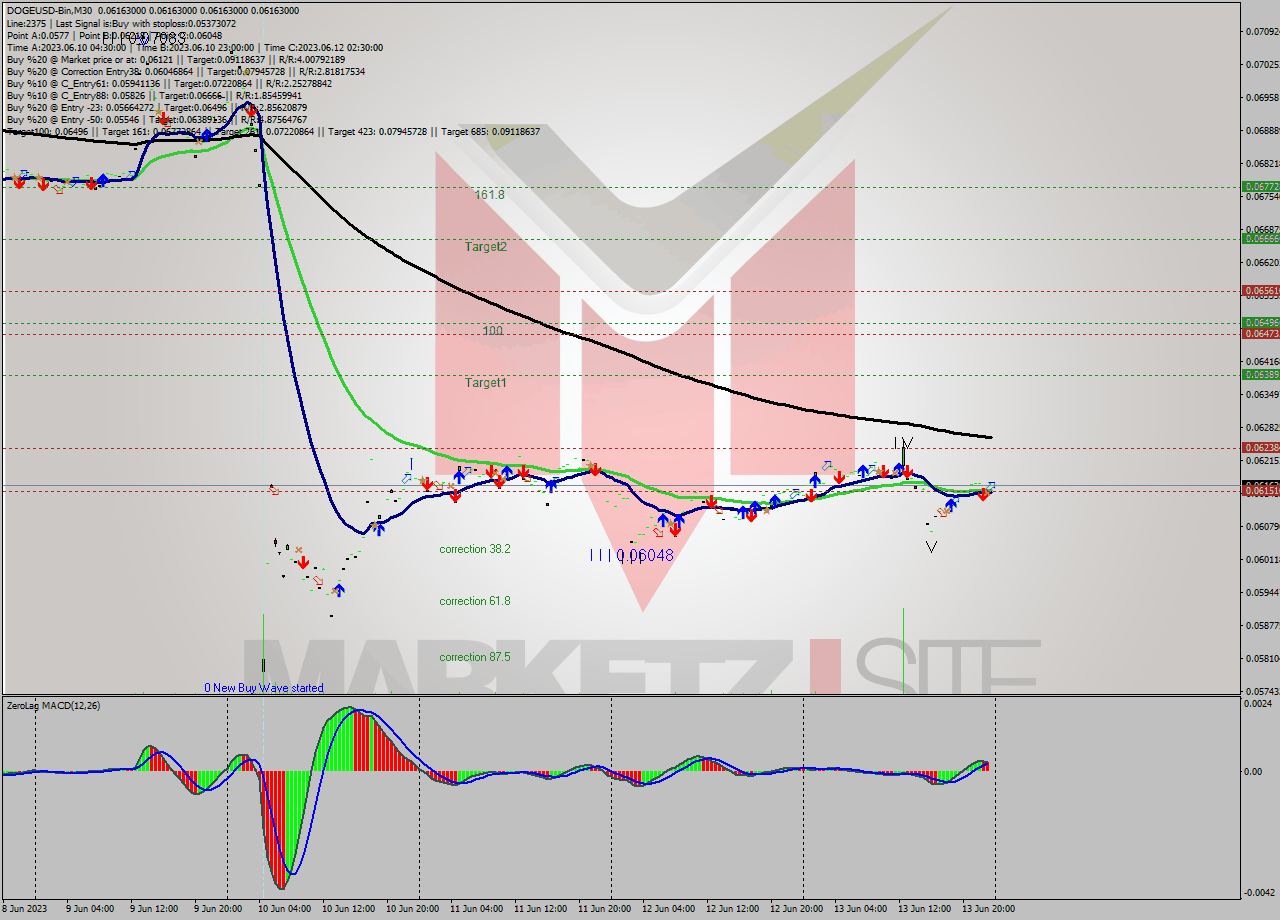Select the '0 New Buy Wave started' text
Image resolution: width=1280 pixels, height=920 pixels.
coord(264,688)
